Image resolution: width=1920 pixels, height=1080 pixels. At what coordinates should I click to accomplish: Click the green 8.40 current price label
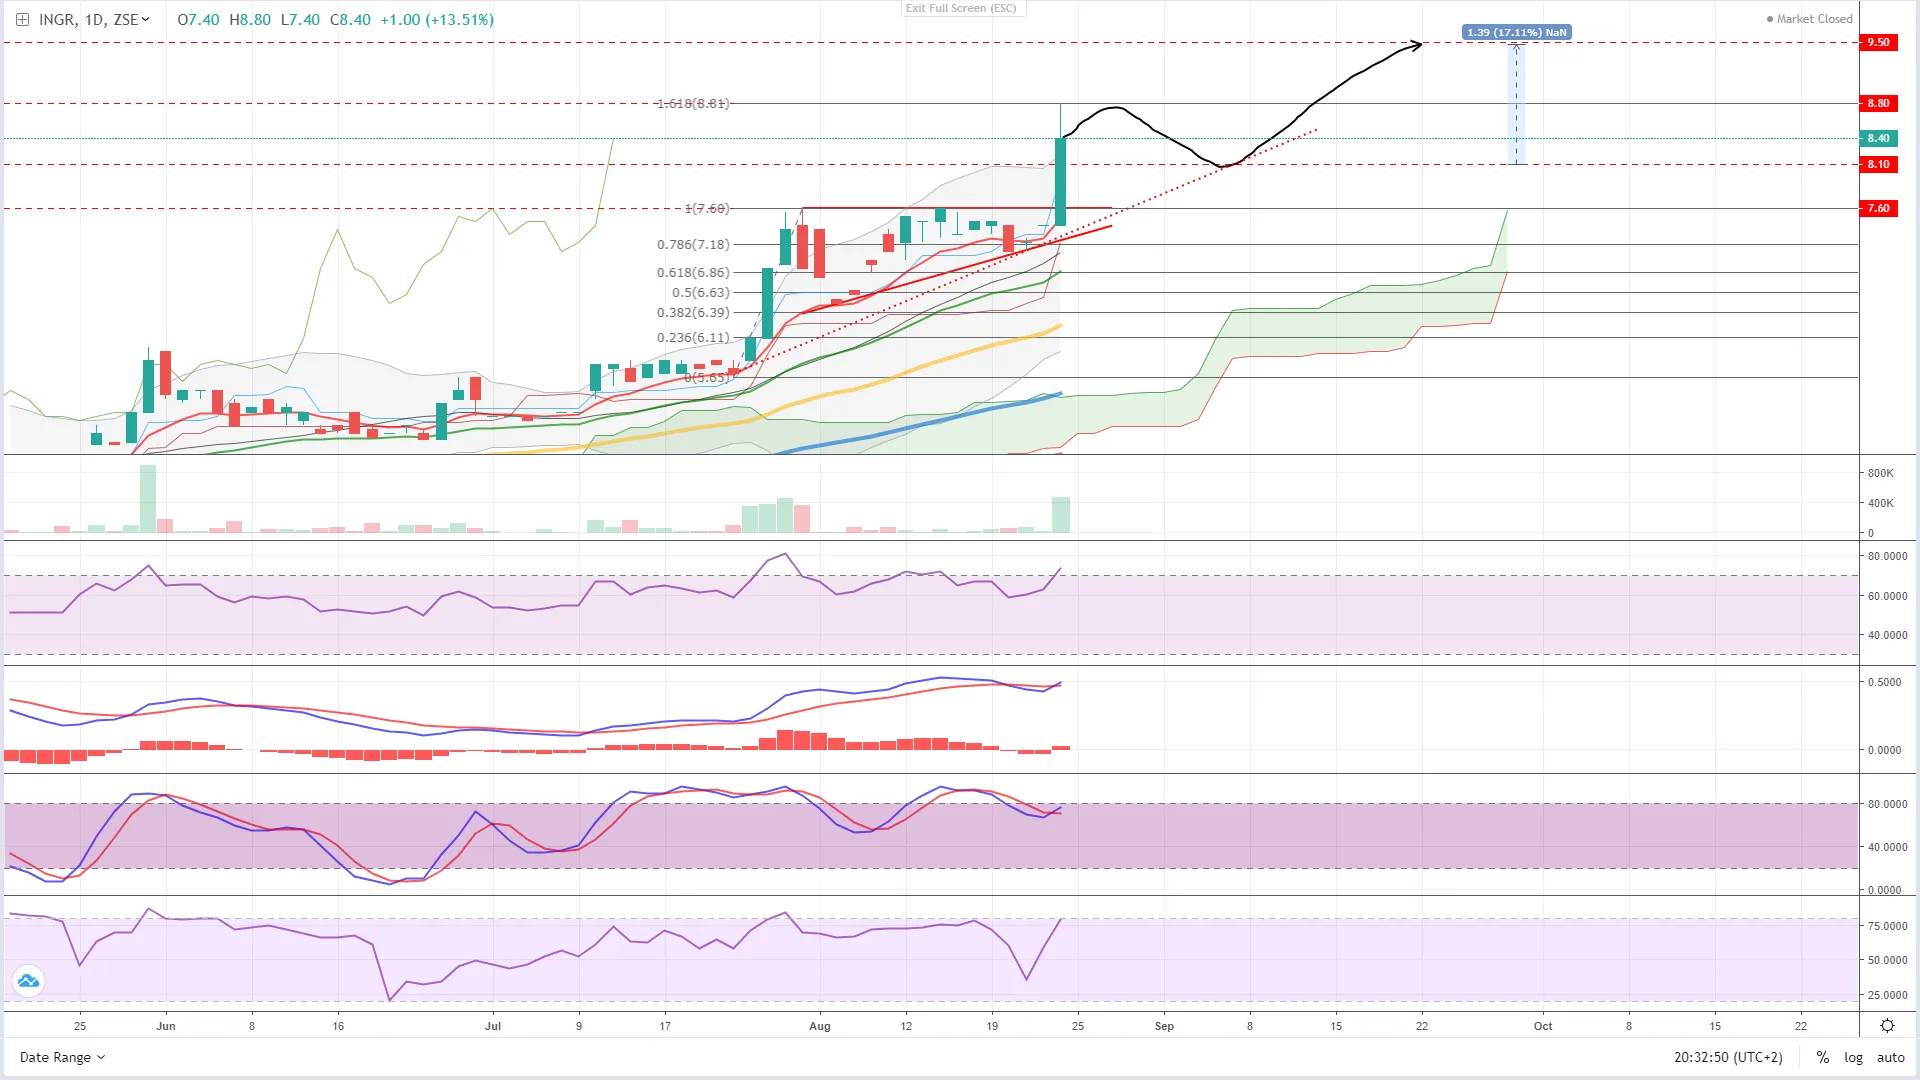click(1878, 138)
